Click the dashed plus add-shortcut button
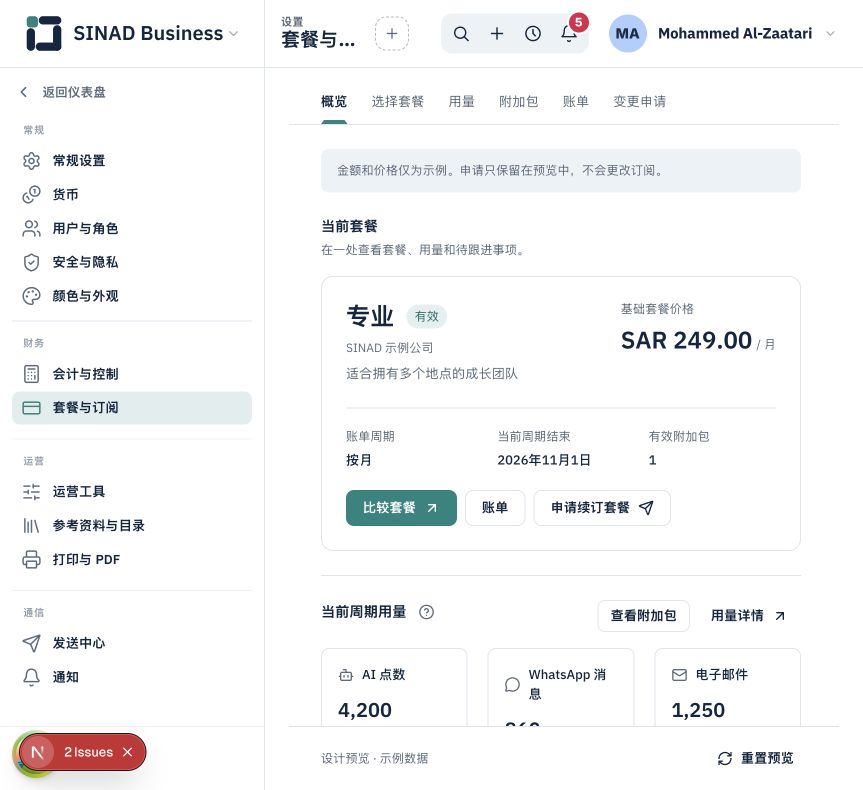Image resolution: width=863 pixels, height=790 pixels. click(392, 34)
